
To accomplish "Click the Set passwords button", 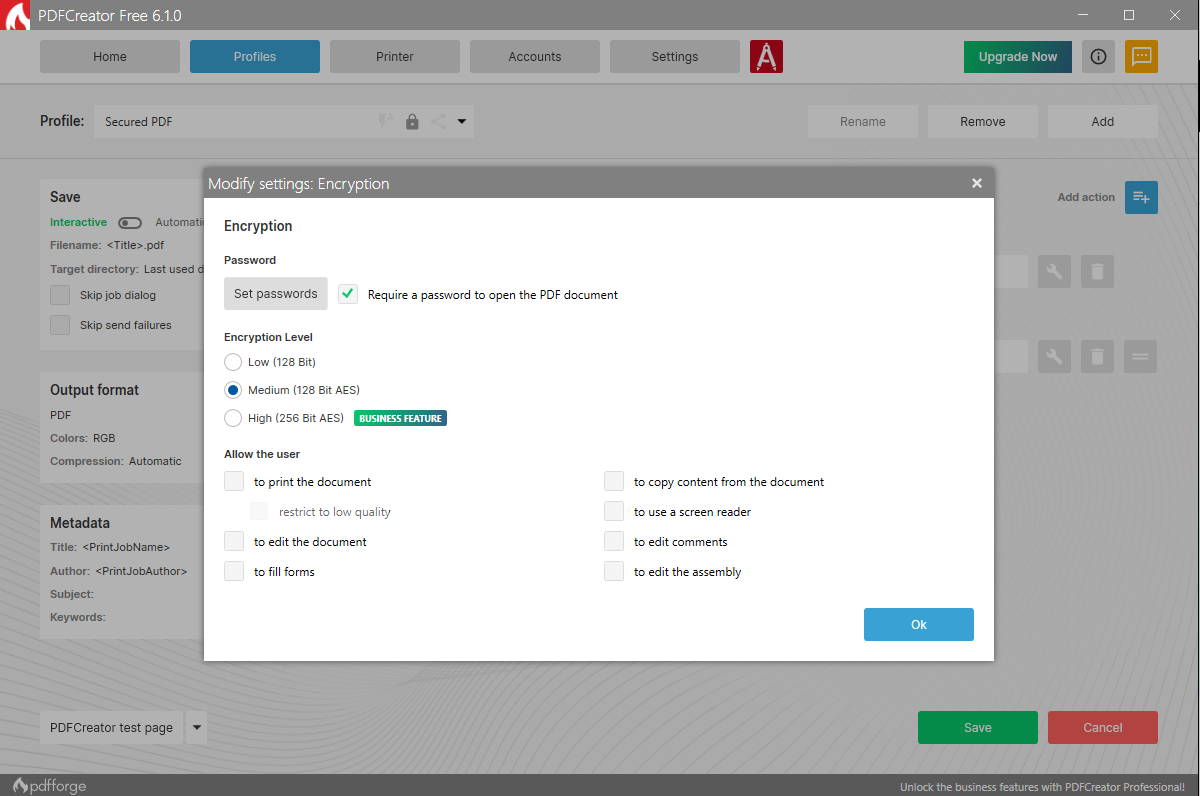I will [276, 294].
